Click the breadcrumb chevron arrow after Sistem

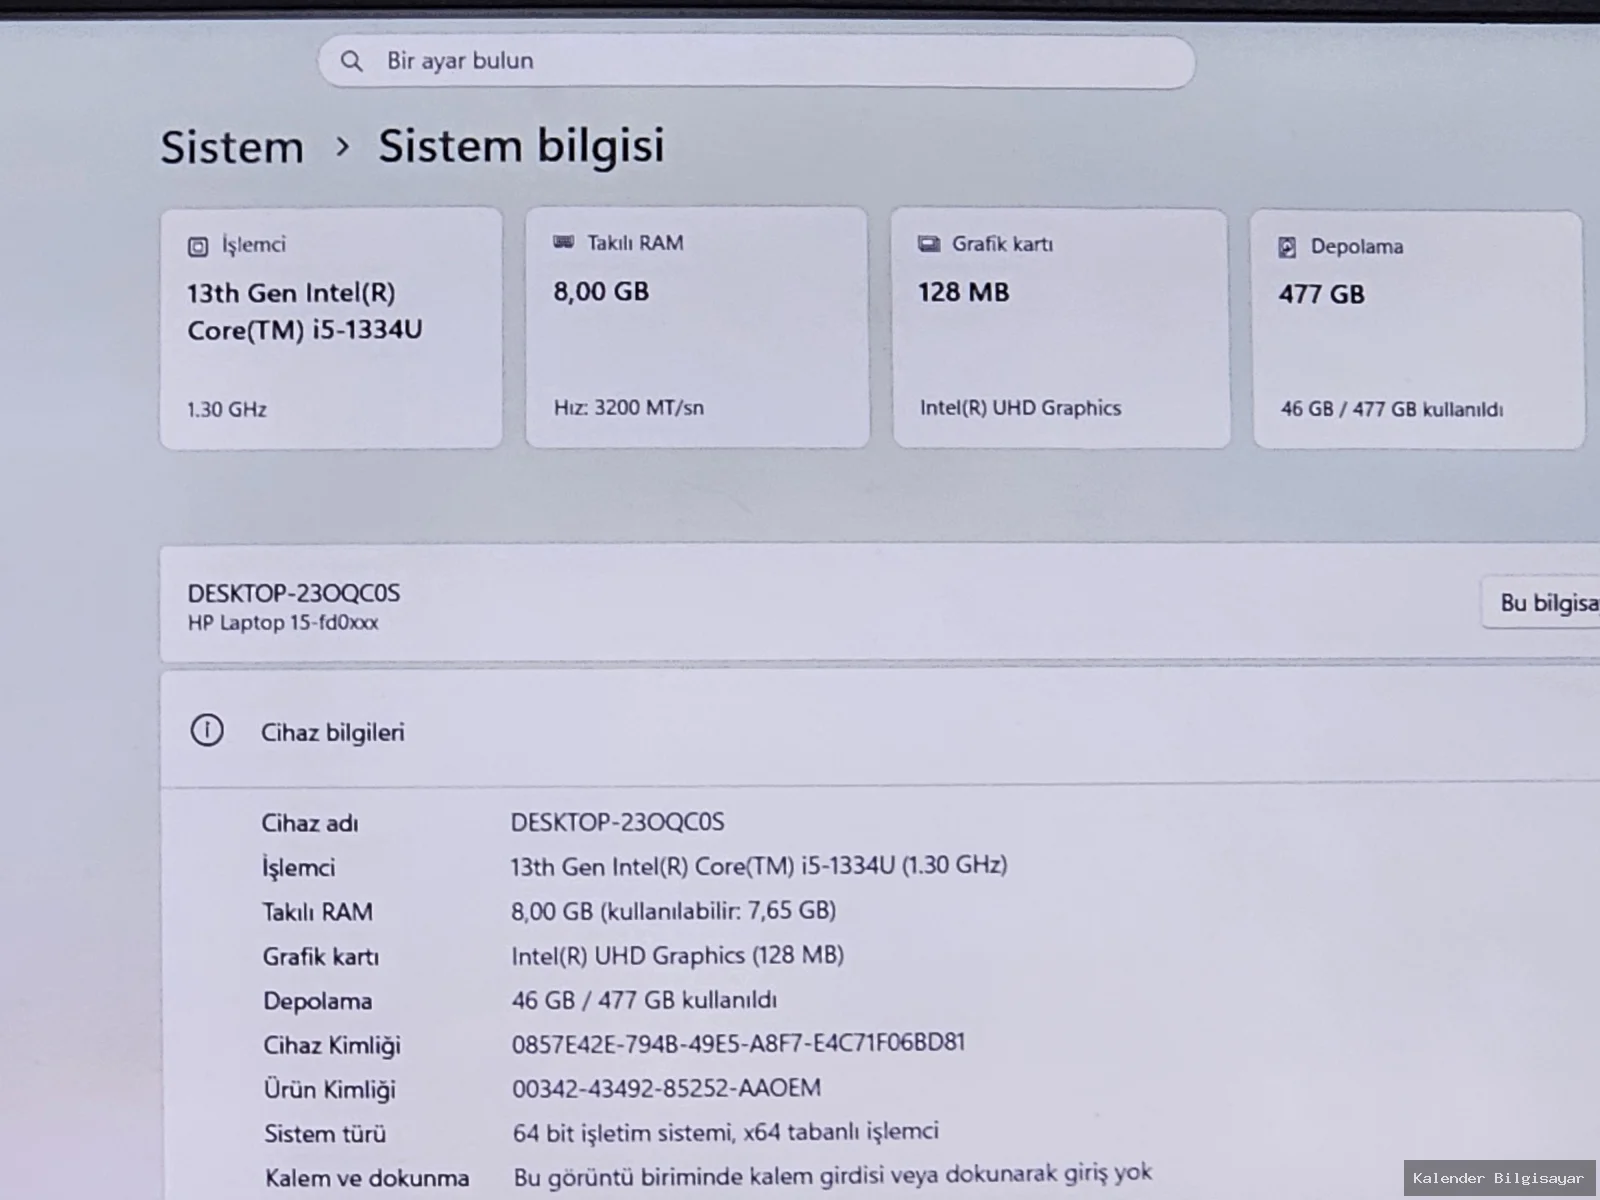(343, 147)
